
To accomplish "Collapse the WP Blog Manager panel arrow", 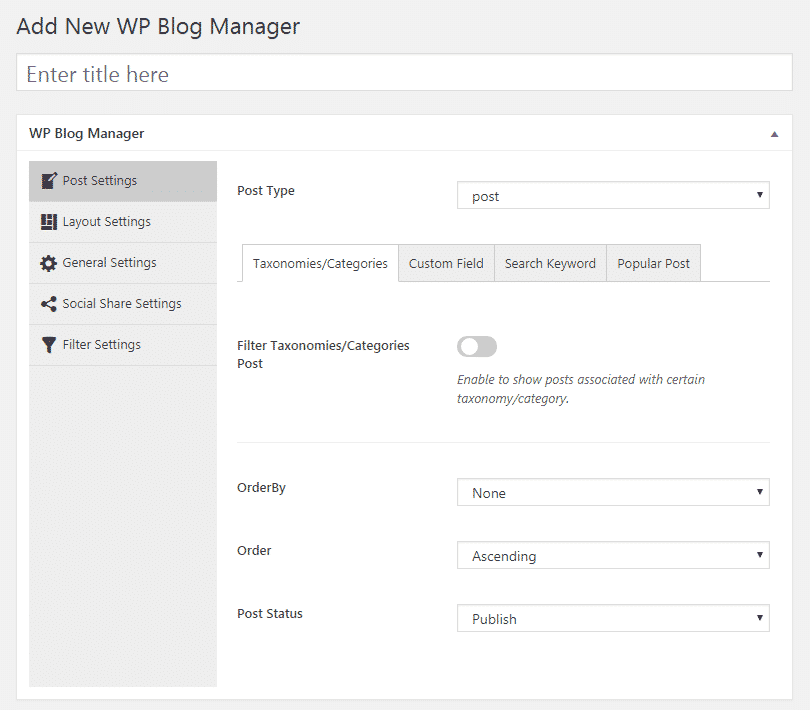I will pyautogui.click(x=774, y=134).
